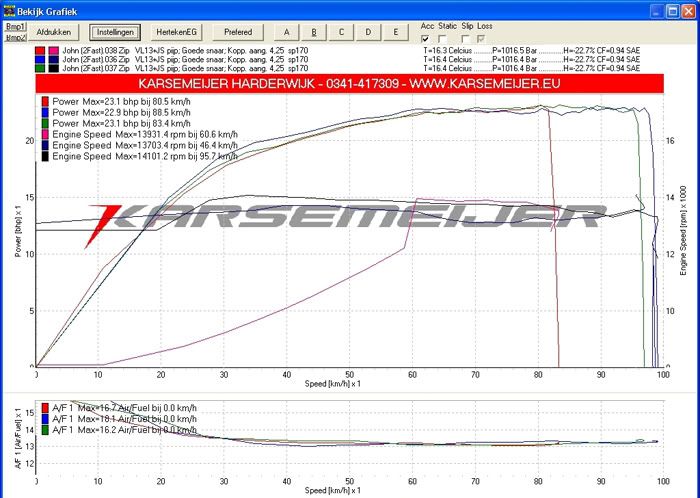
Task: Click the Karsemeijer Harderwijk red banner
Action: pos(350,84)
